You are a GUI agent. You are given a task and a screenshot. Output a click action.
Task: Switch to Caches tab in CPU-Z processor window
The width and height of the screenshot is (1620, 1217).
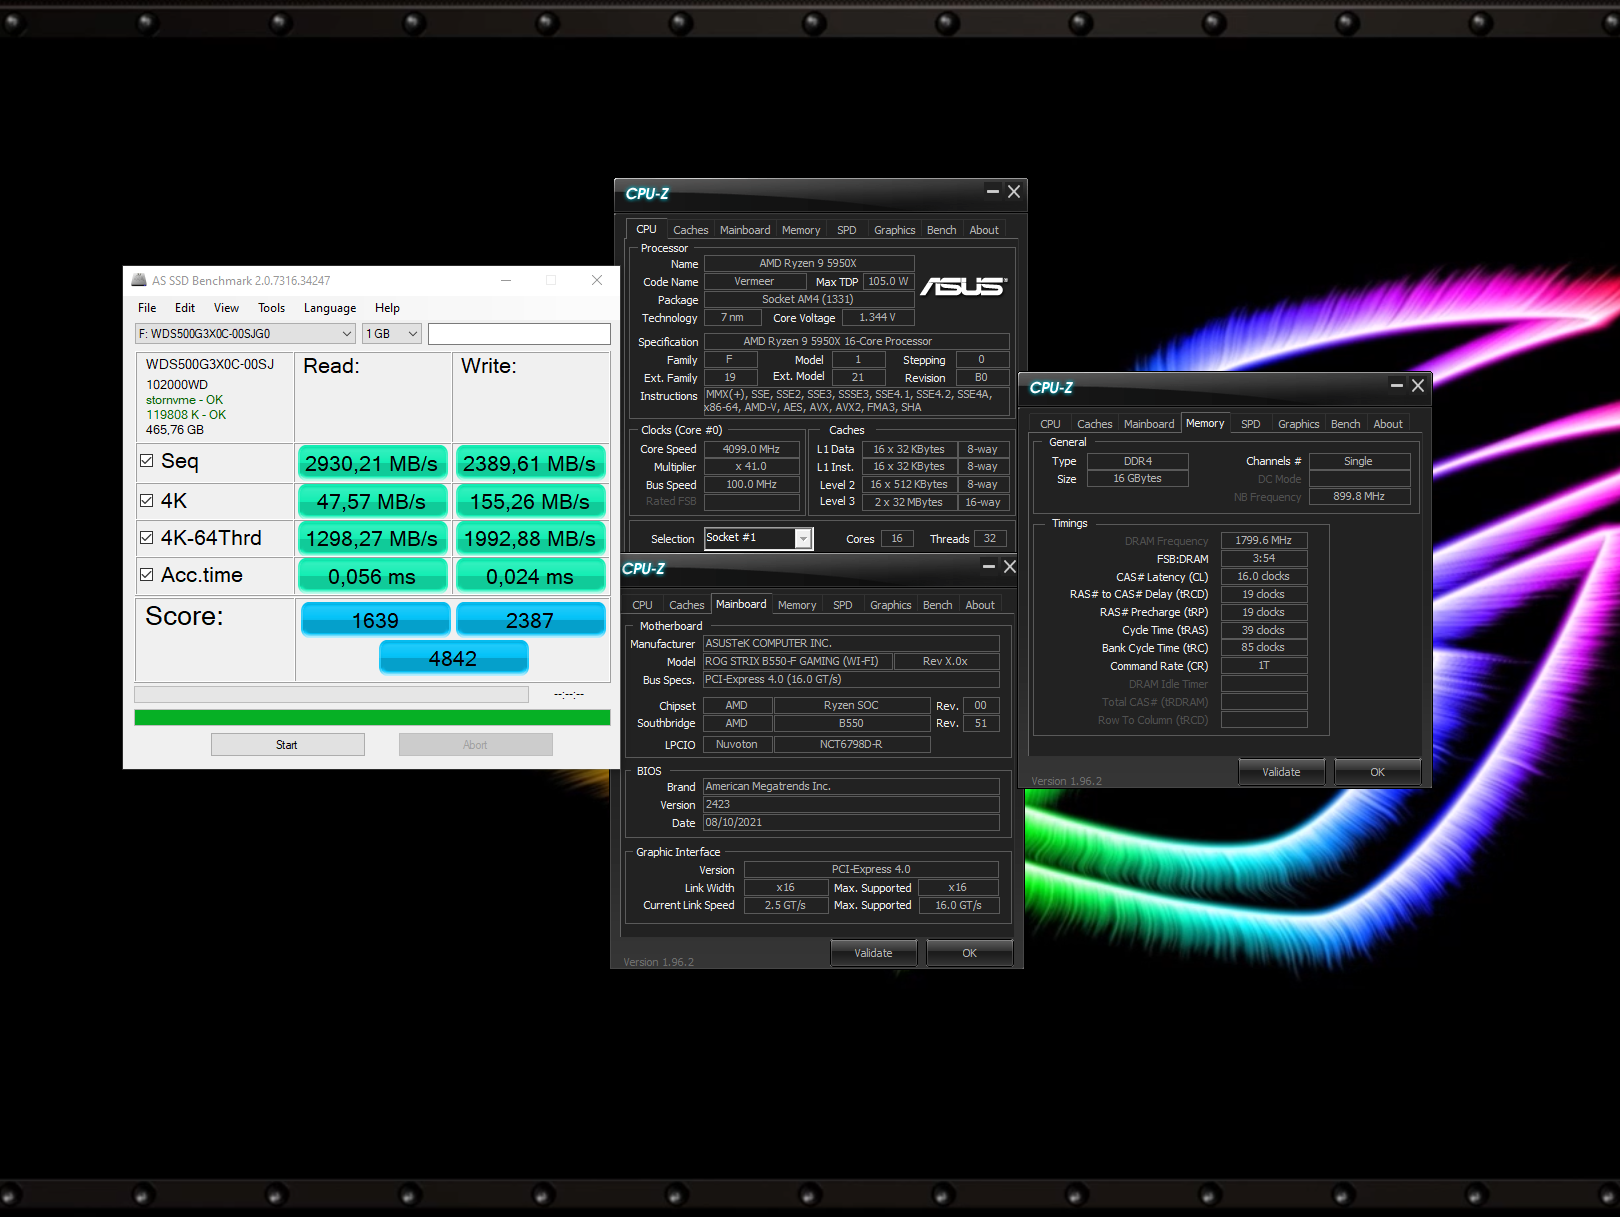690,230
